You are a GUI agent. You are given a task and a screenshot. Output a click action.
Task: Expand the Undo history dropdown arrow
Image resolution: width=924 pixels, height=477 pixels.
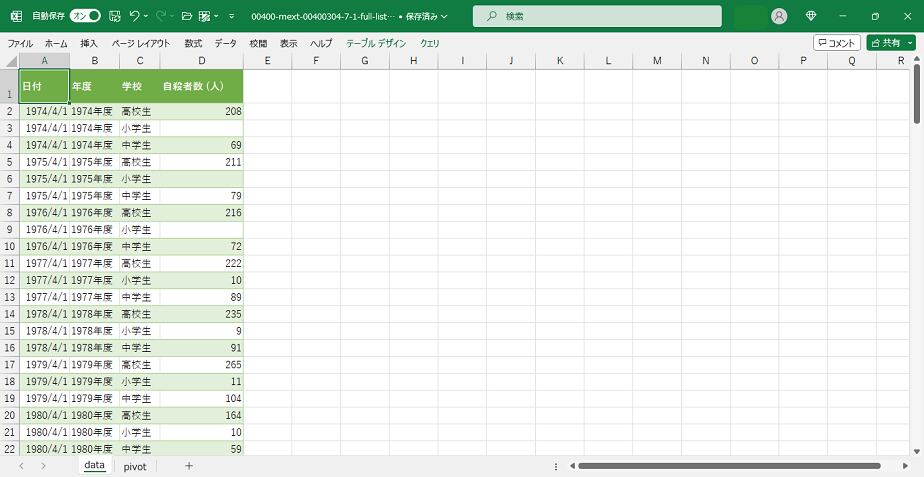point(146,17)
